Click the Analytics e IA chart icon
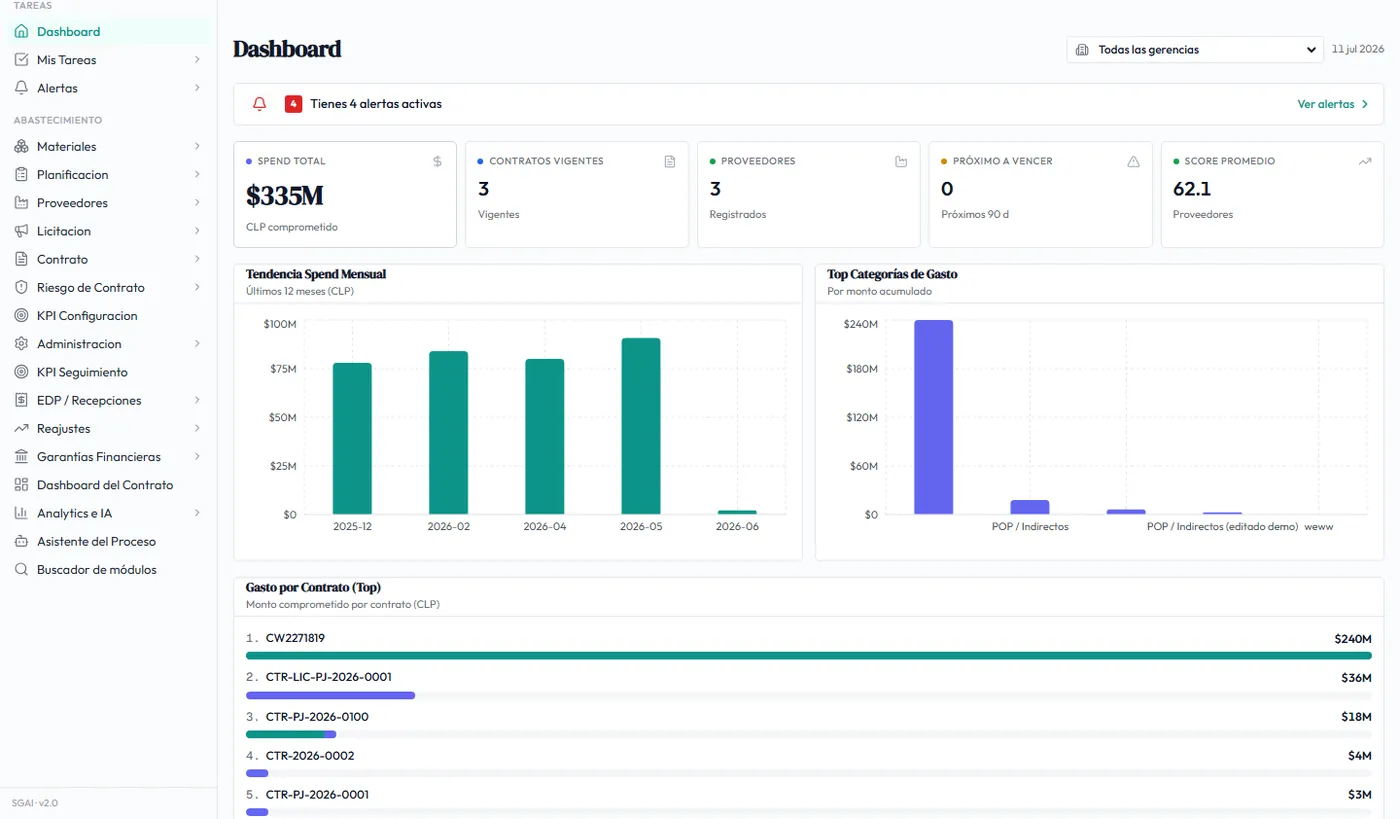 (21, 513)
